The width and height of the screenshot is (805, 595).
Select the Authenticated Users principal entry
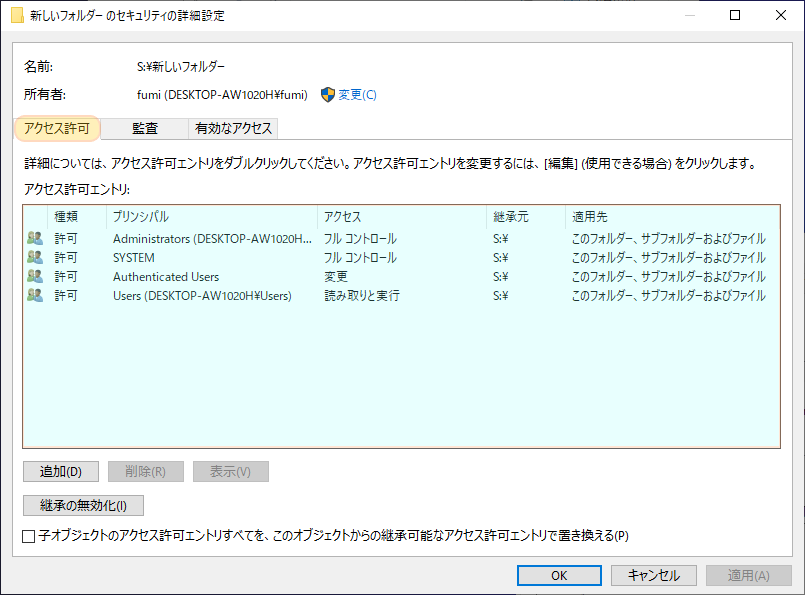[x=166, y=277]
